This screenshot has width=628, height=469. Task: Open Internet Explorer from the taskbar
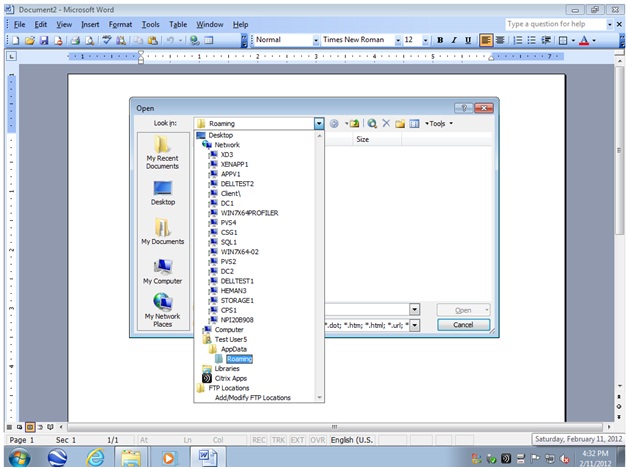pos(95,456)
